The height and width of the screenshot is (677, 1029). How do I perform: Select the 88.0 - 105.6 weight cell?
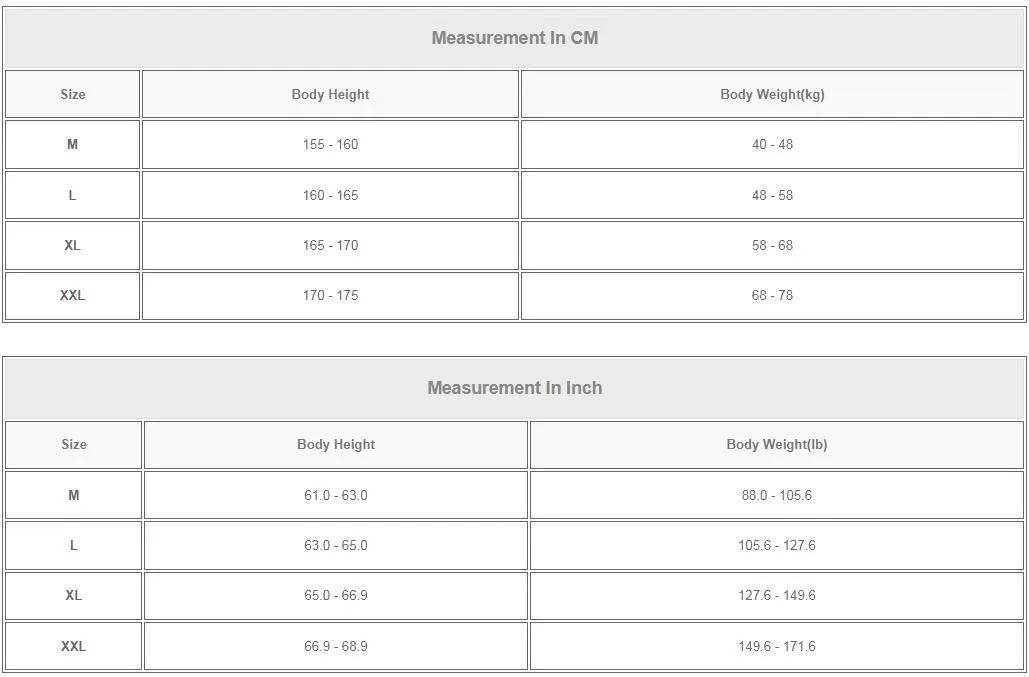tap(776, 496)
